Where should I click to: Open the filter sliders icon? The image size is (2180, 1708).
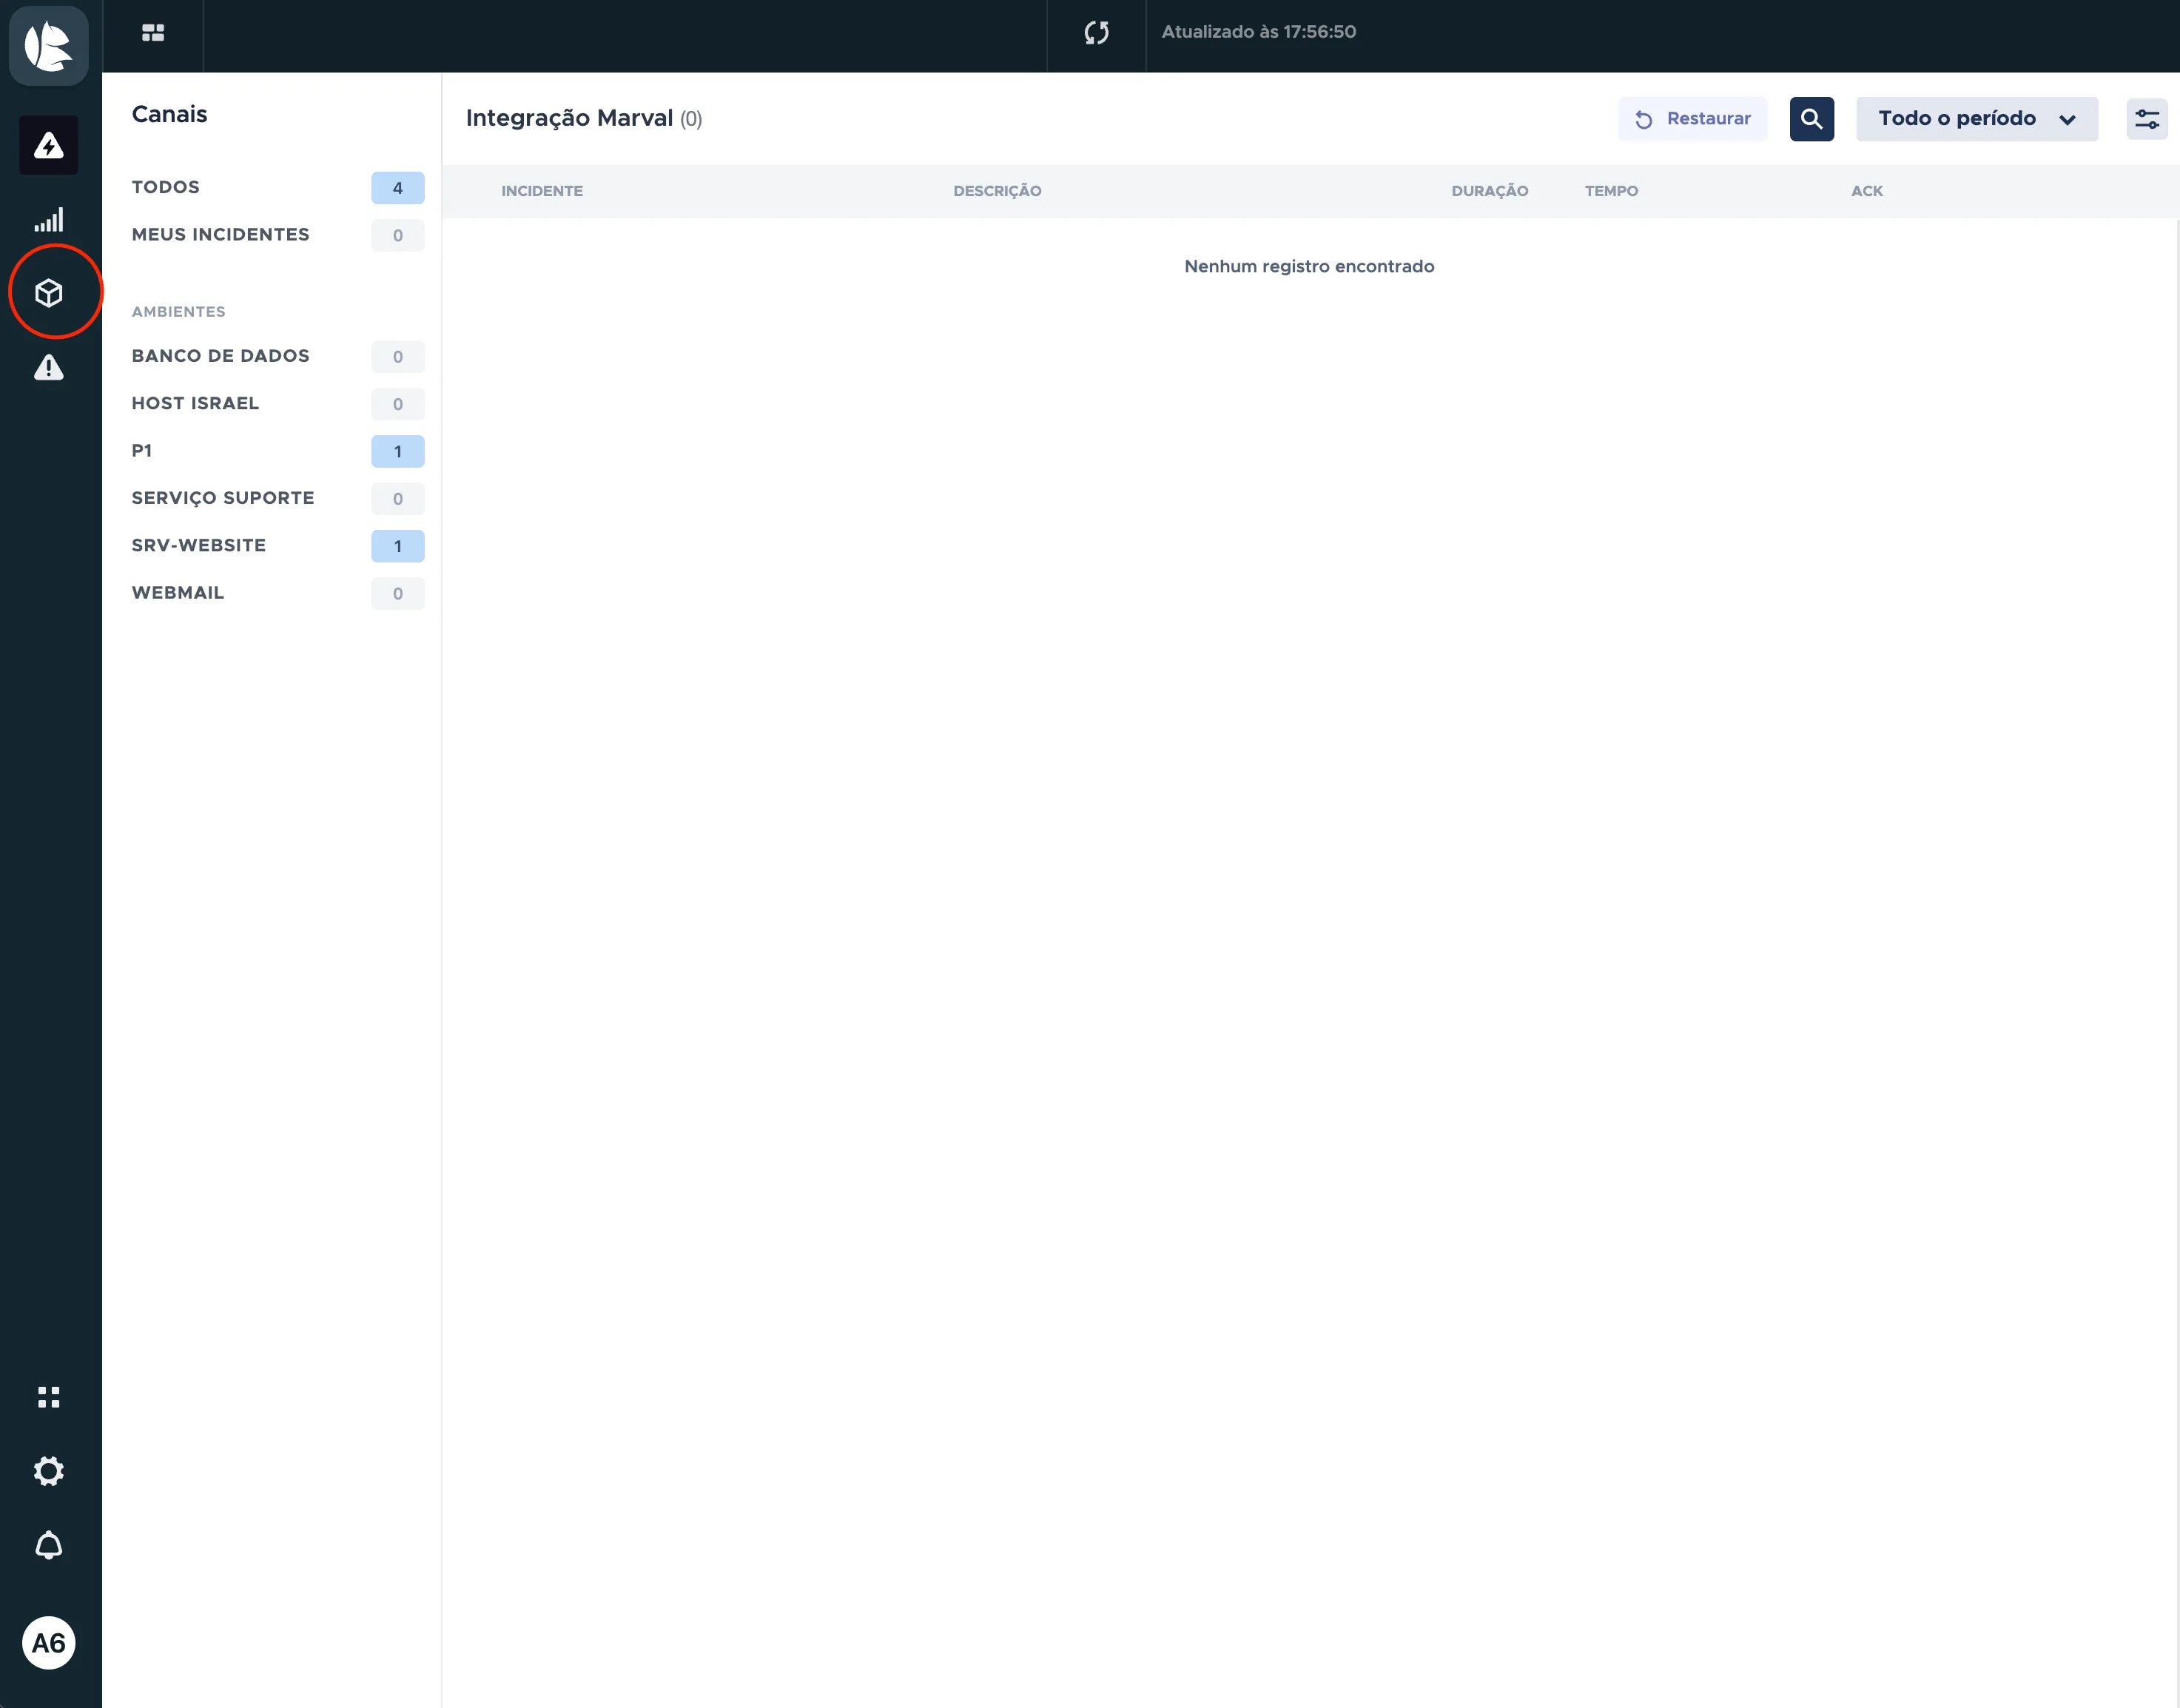[x=2147, y=119]
